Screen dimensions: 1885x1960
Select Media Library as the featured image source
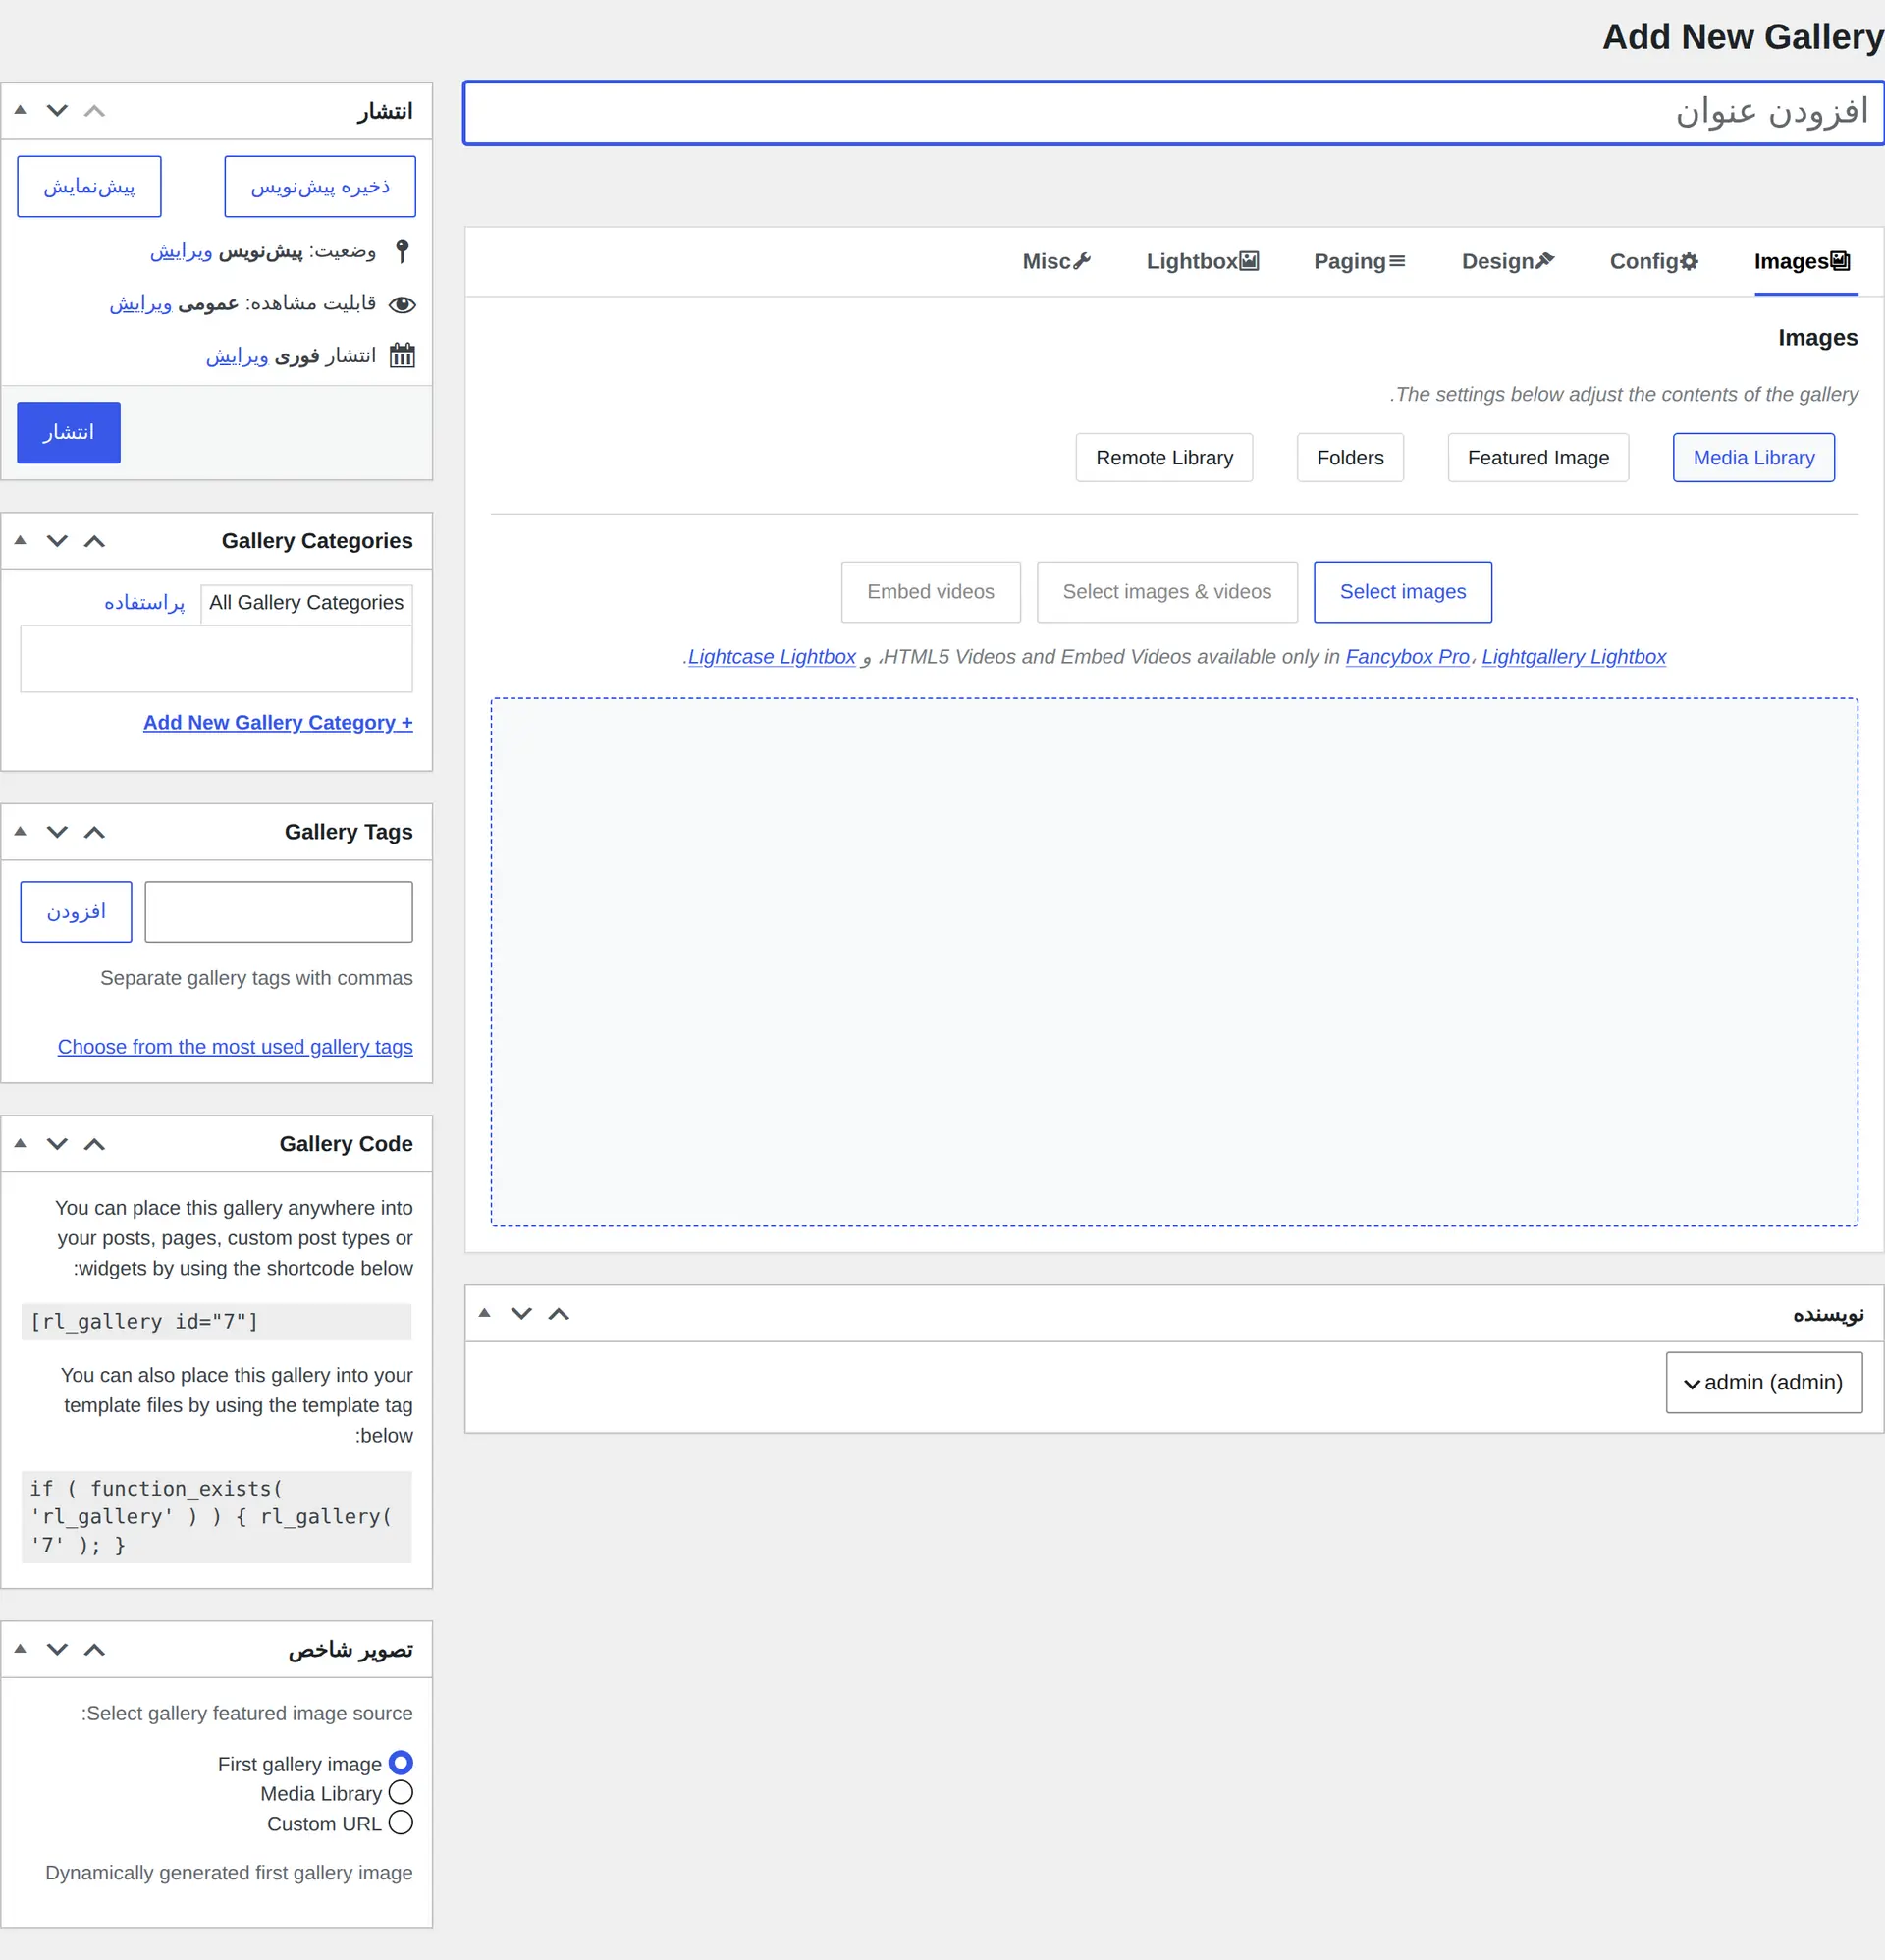tap(400, 1792)
